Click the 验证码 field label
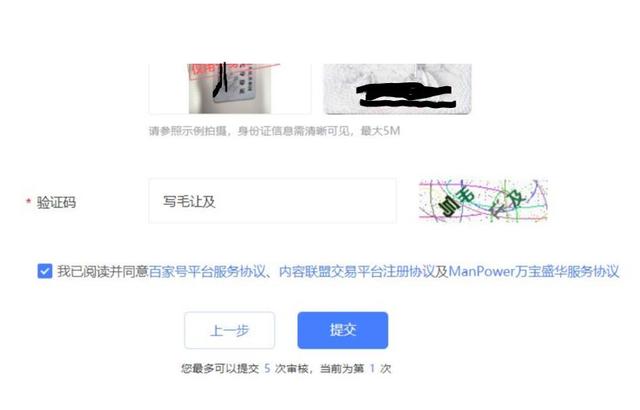 click(56, 202)
